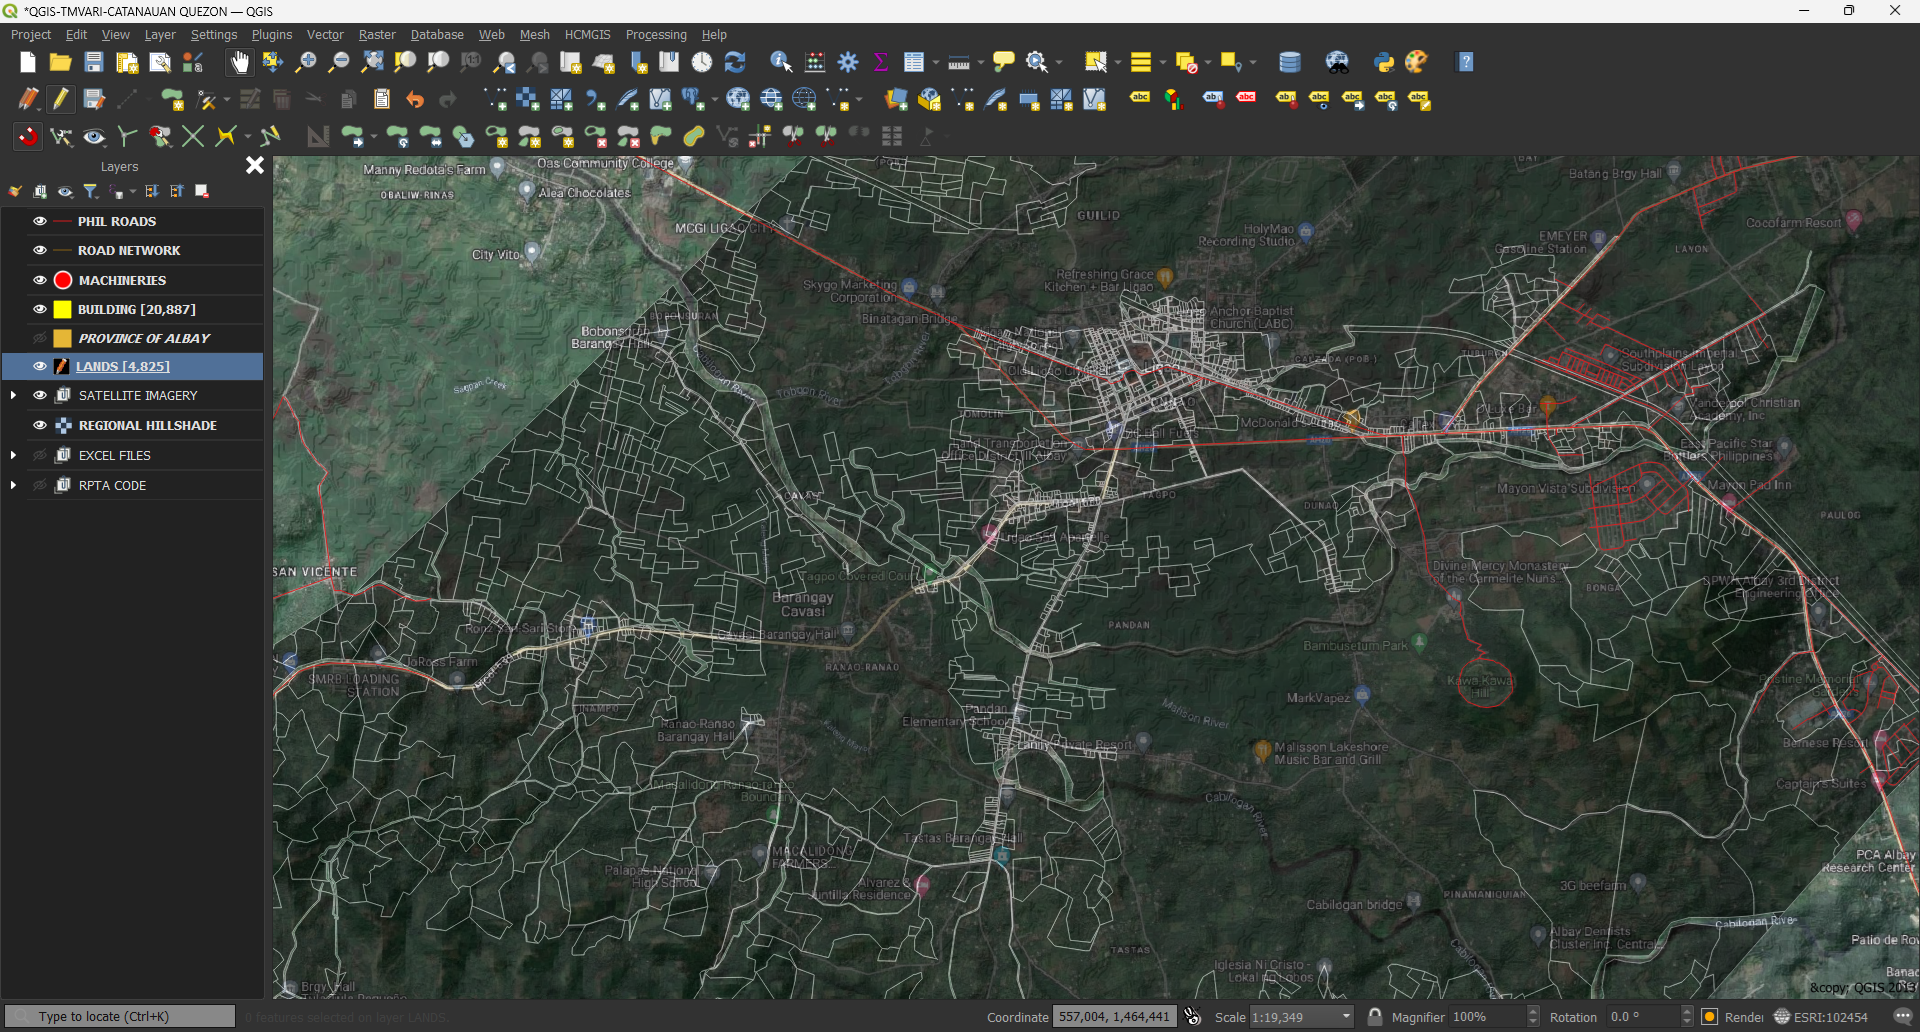Activate the Identify Features tool

781,62
